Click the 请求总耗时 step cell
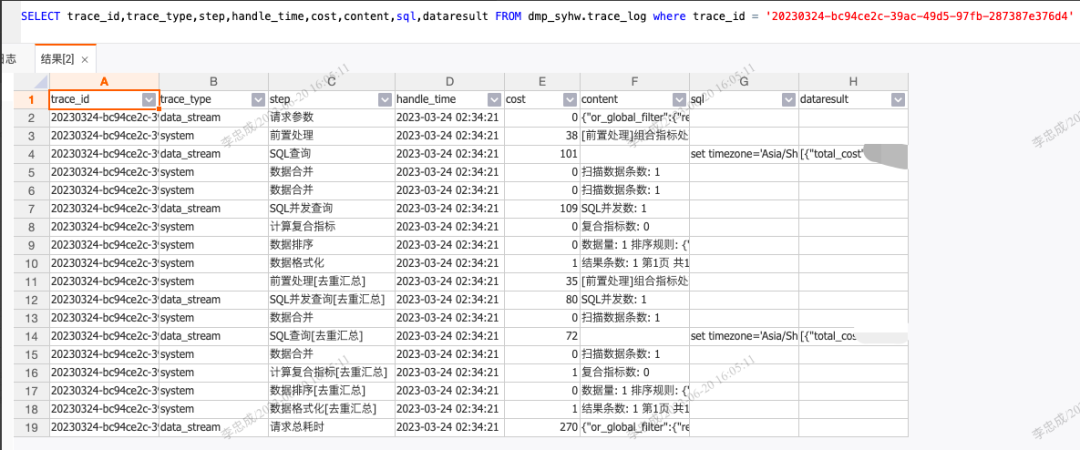The image size is (1080, 450). click(x=331, y=427)
